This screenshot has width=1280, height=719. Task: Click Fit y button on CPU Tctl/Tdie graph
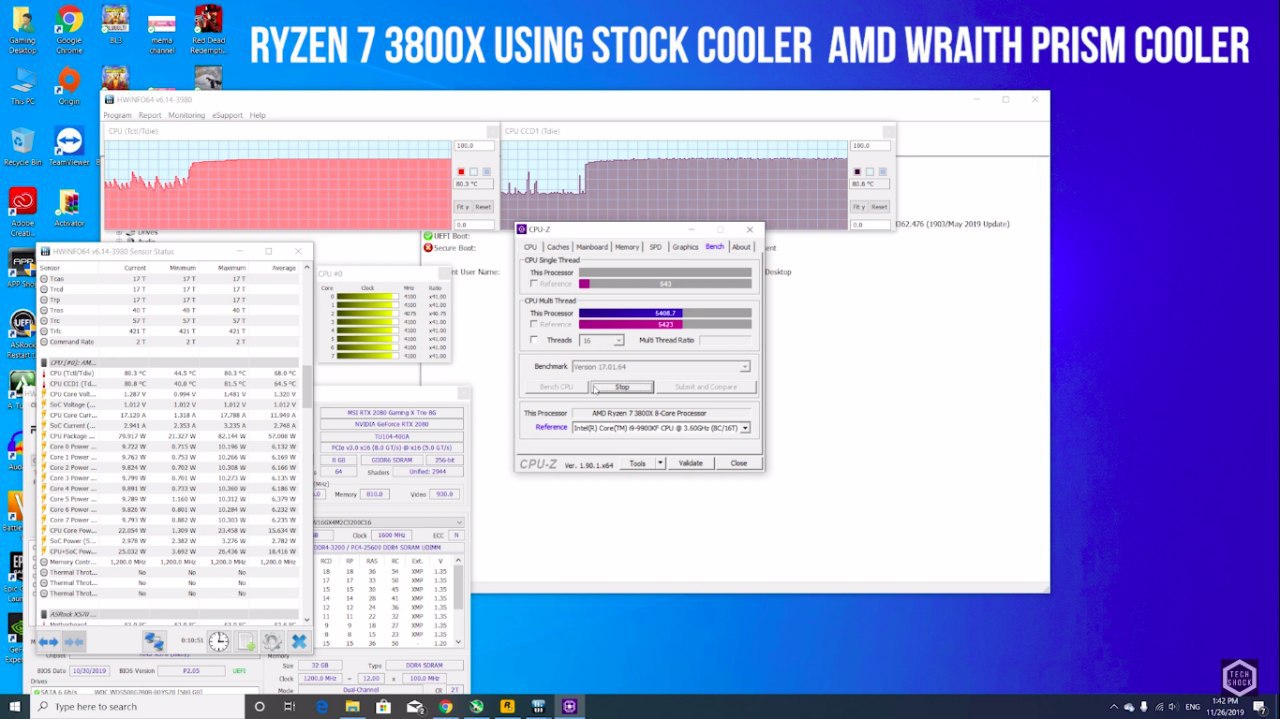[463, 207]
